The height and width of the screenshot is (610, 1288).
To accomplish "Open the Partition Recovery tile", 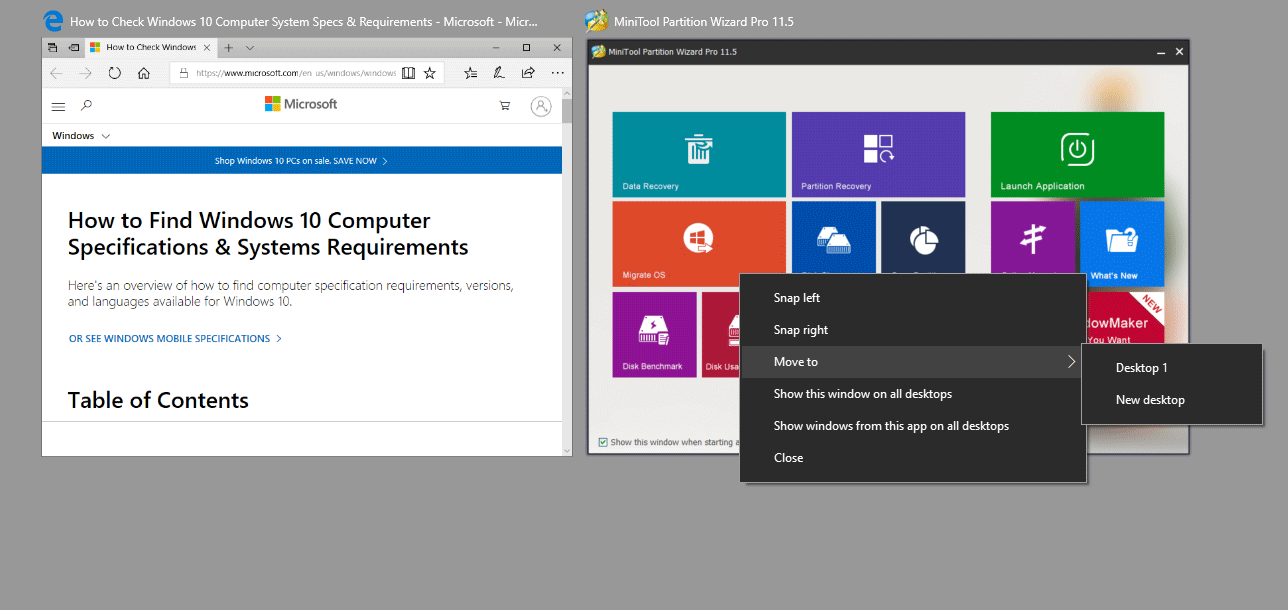I will [x=878, y=154].
